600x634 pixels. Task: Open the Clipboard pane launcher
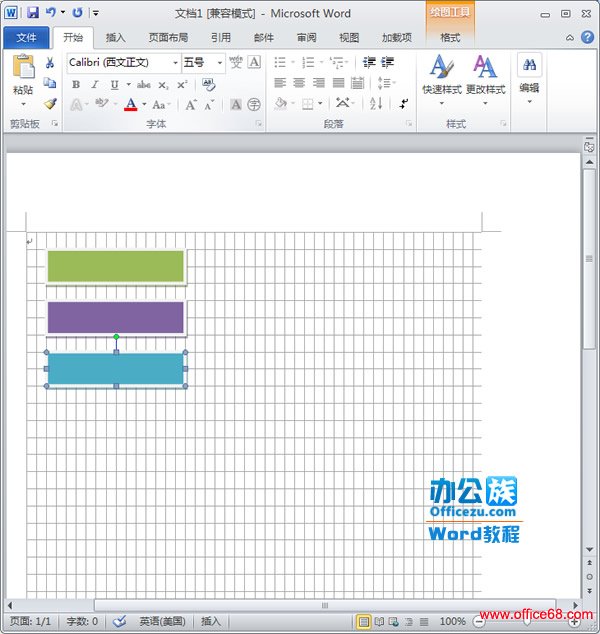[55, 124]
